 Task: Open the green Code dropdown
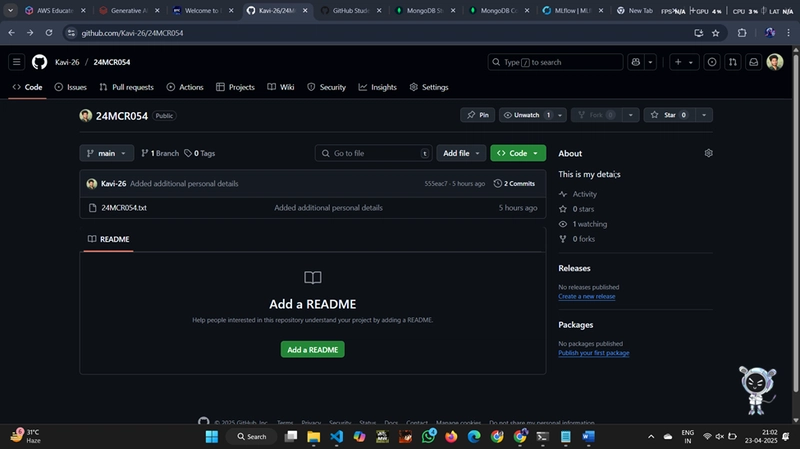(518, 153)
